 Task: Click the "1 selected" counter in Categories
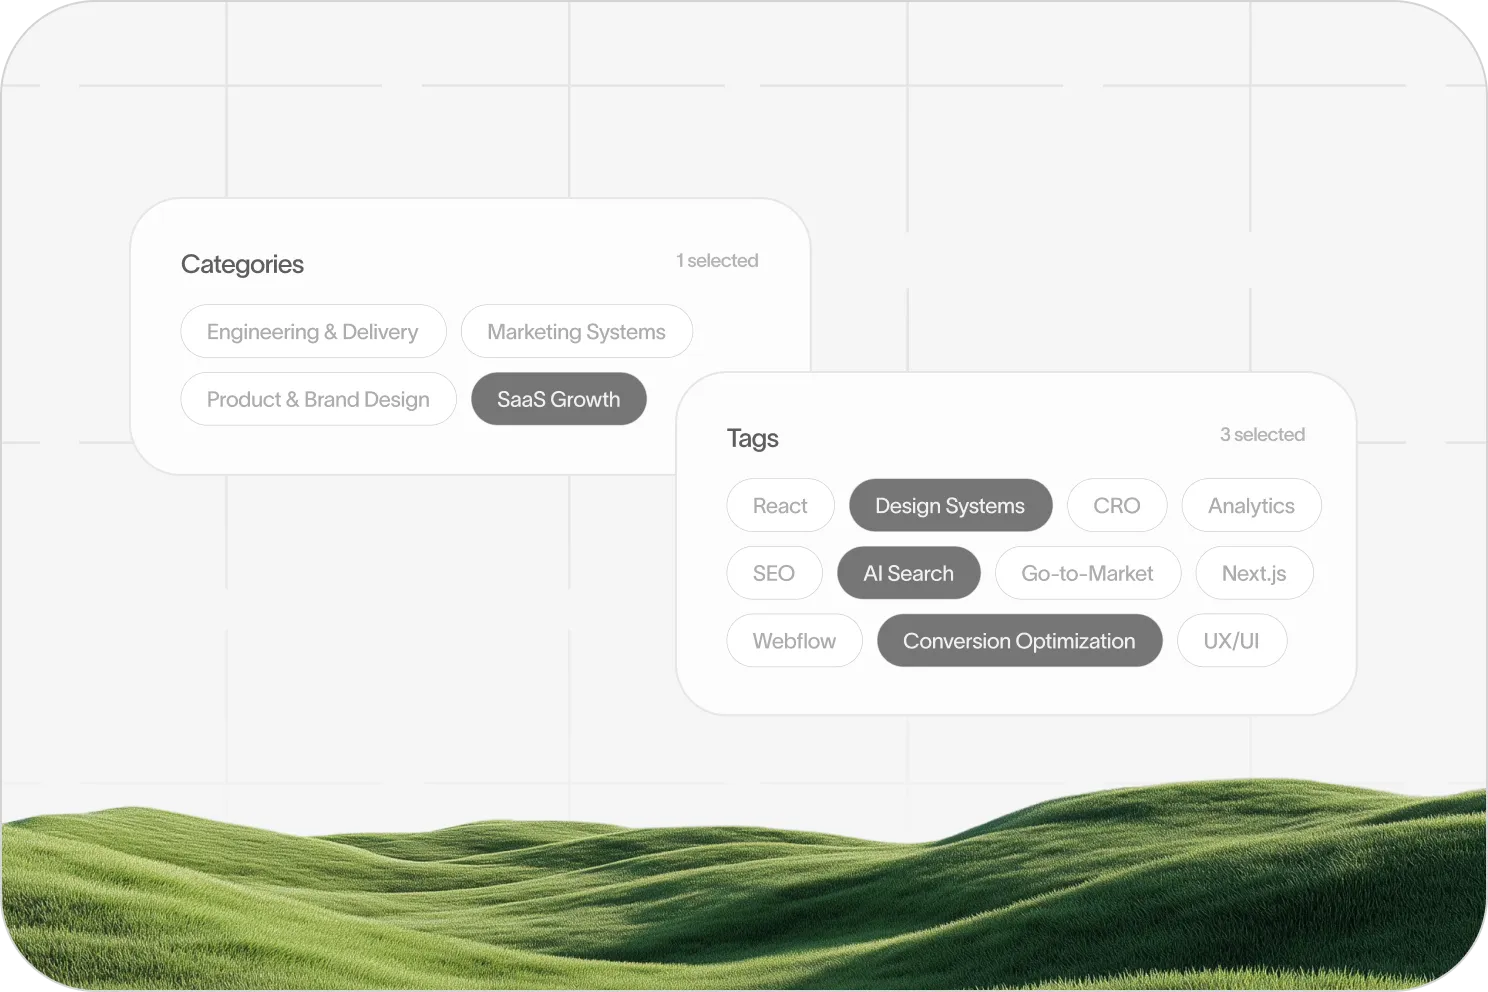coord(717,261)
